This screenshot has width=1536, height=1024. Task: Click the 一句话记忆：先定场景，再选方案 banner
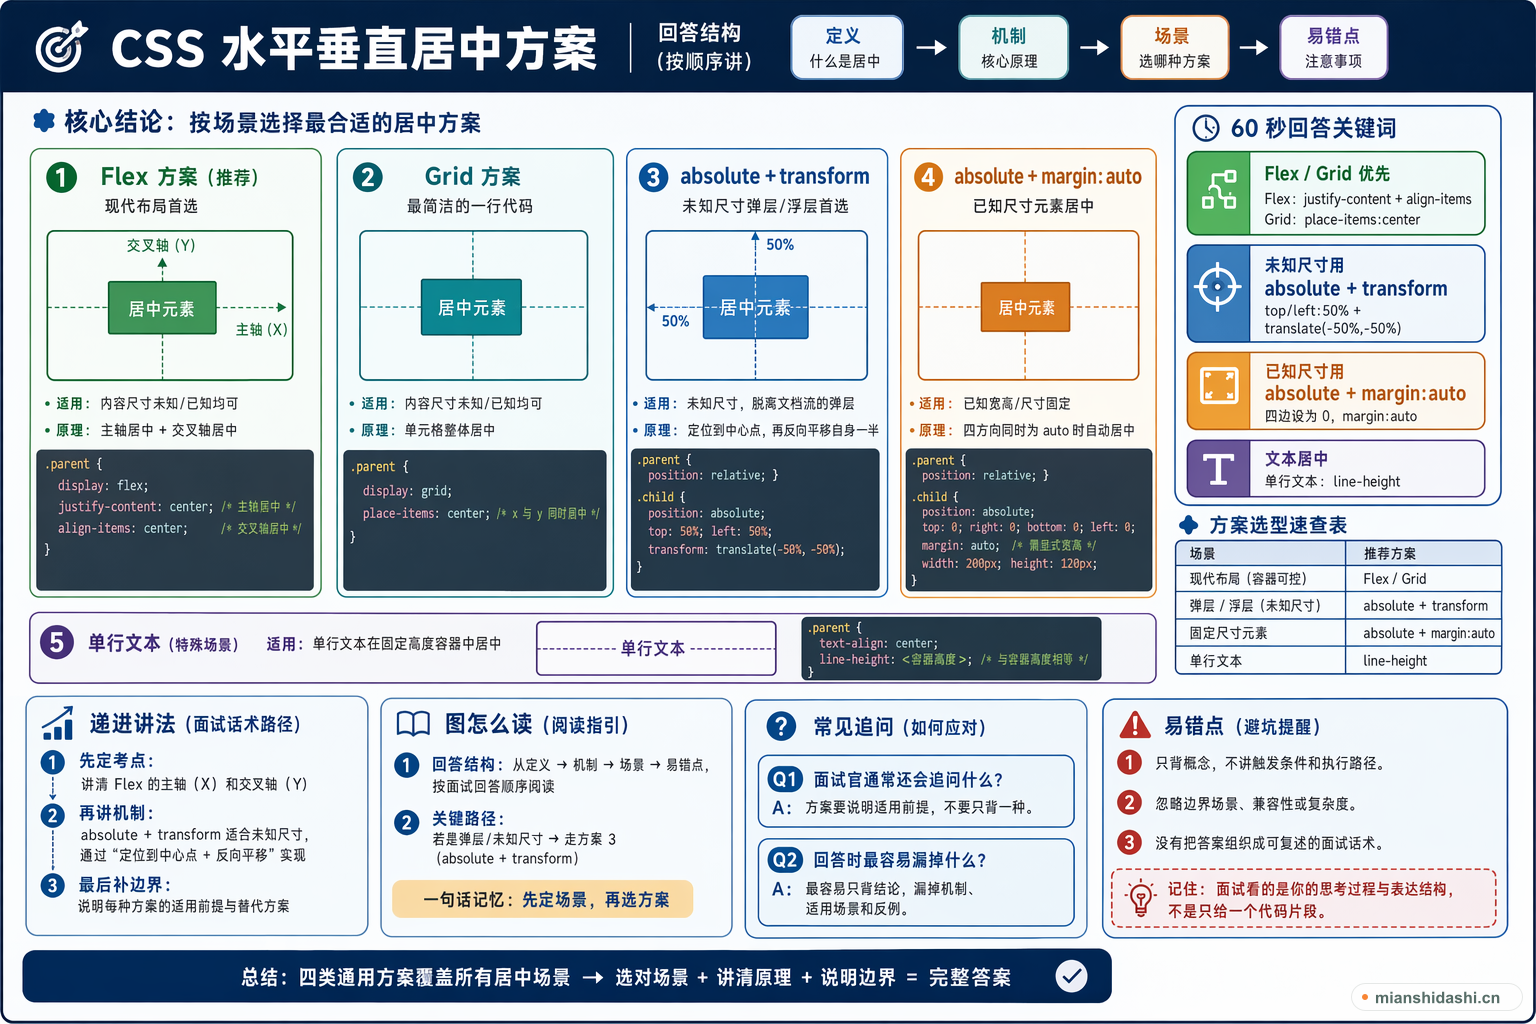(542, 899)
